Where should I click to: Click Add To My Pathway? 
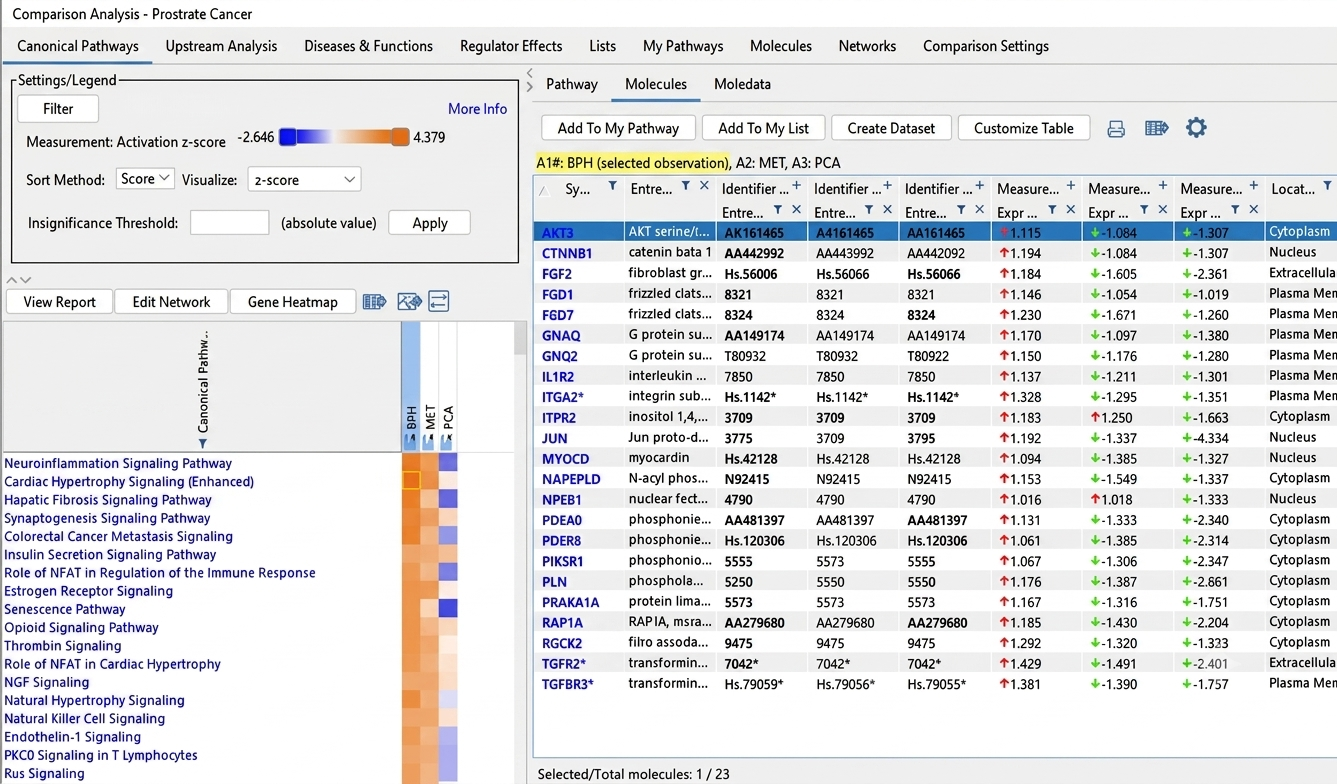618,128
